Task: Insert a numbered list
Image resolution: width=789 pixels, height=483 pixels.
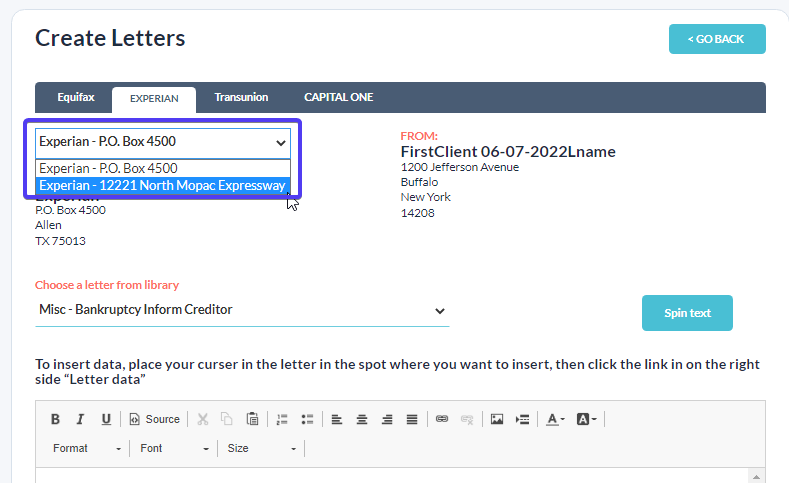Action: tap(282, 419)
